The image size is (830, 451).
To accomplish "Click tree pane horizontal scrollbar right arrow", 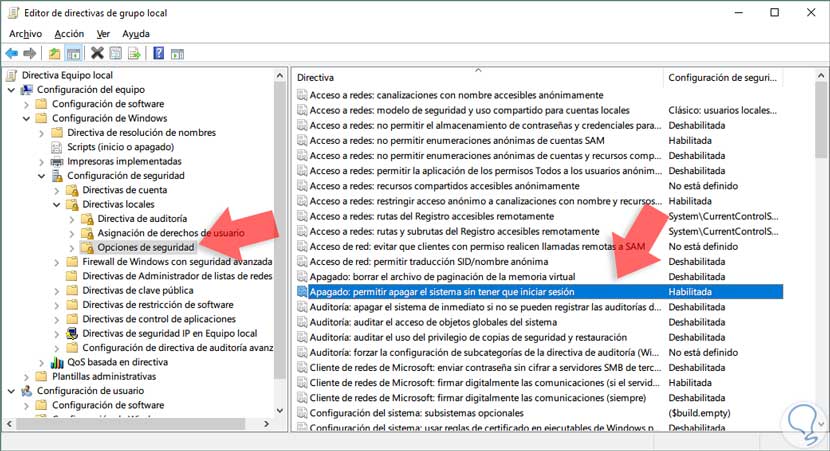I will [x=266, y=423].
